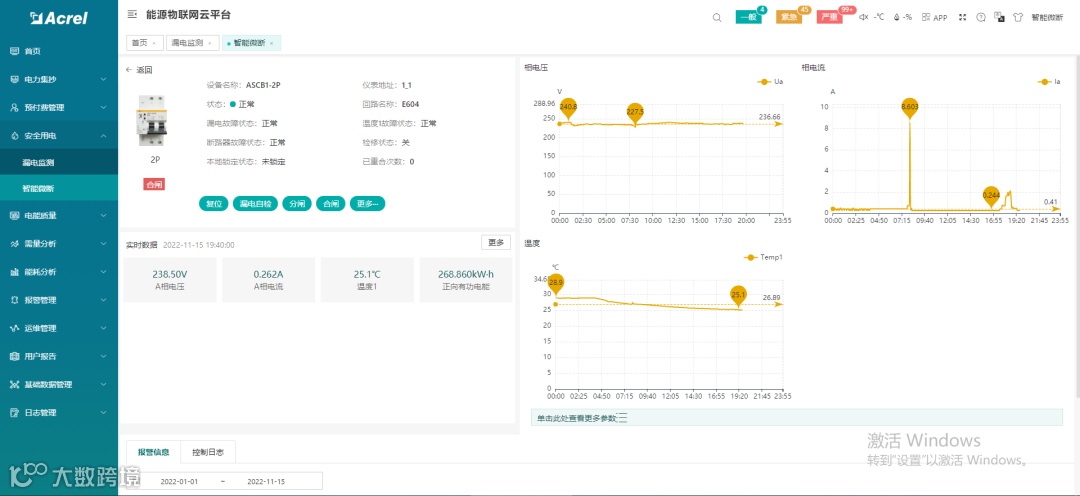1080x496 pixels.
Task: Switch language with translate icon
Action: click(999, 17)
